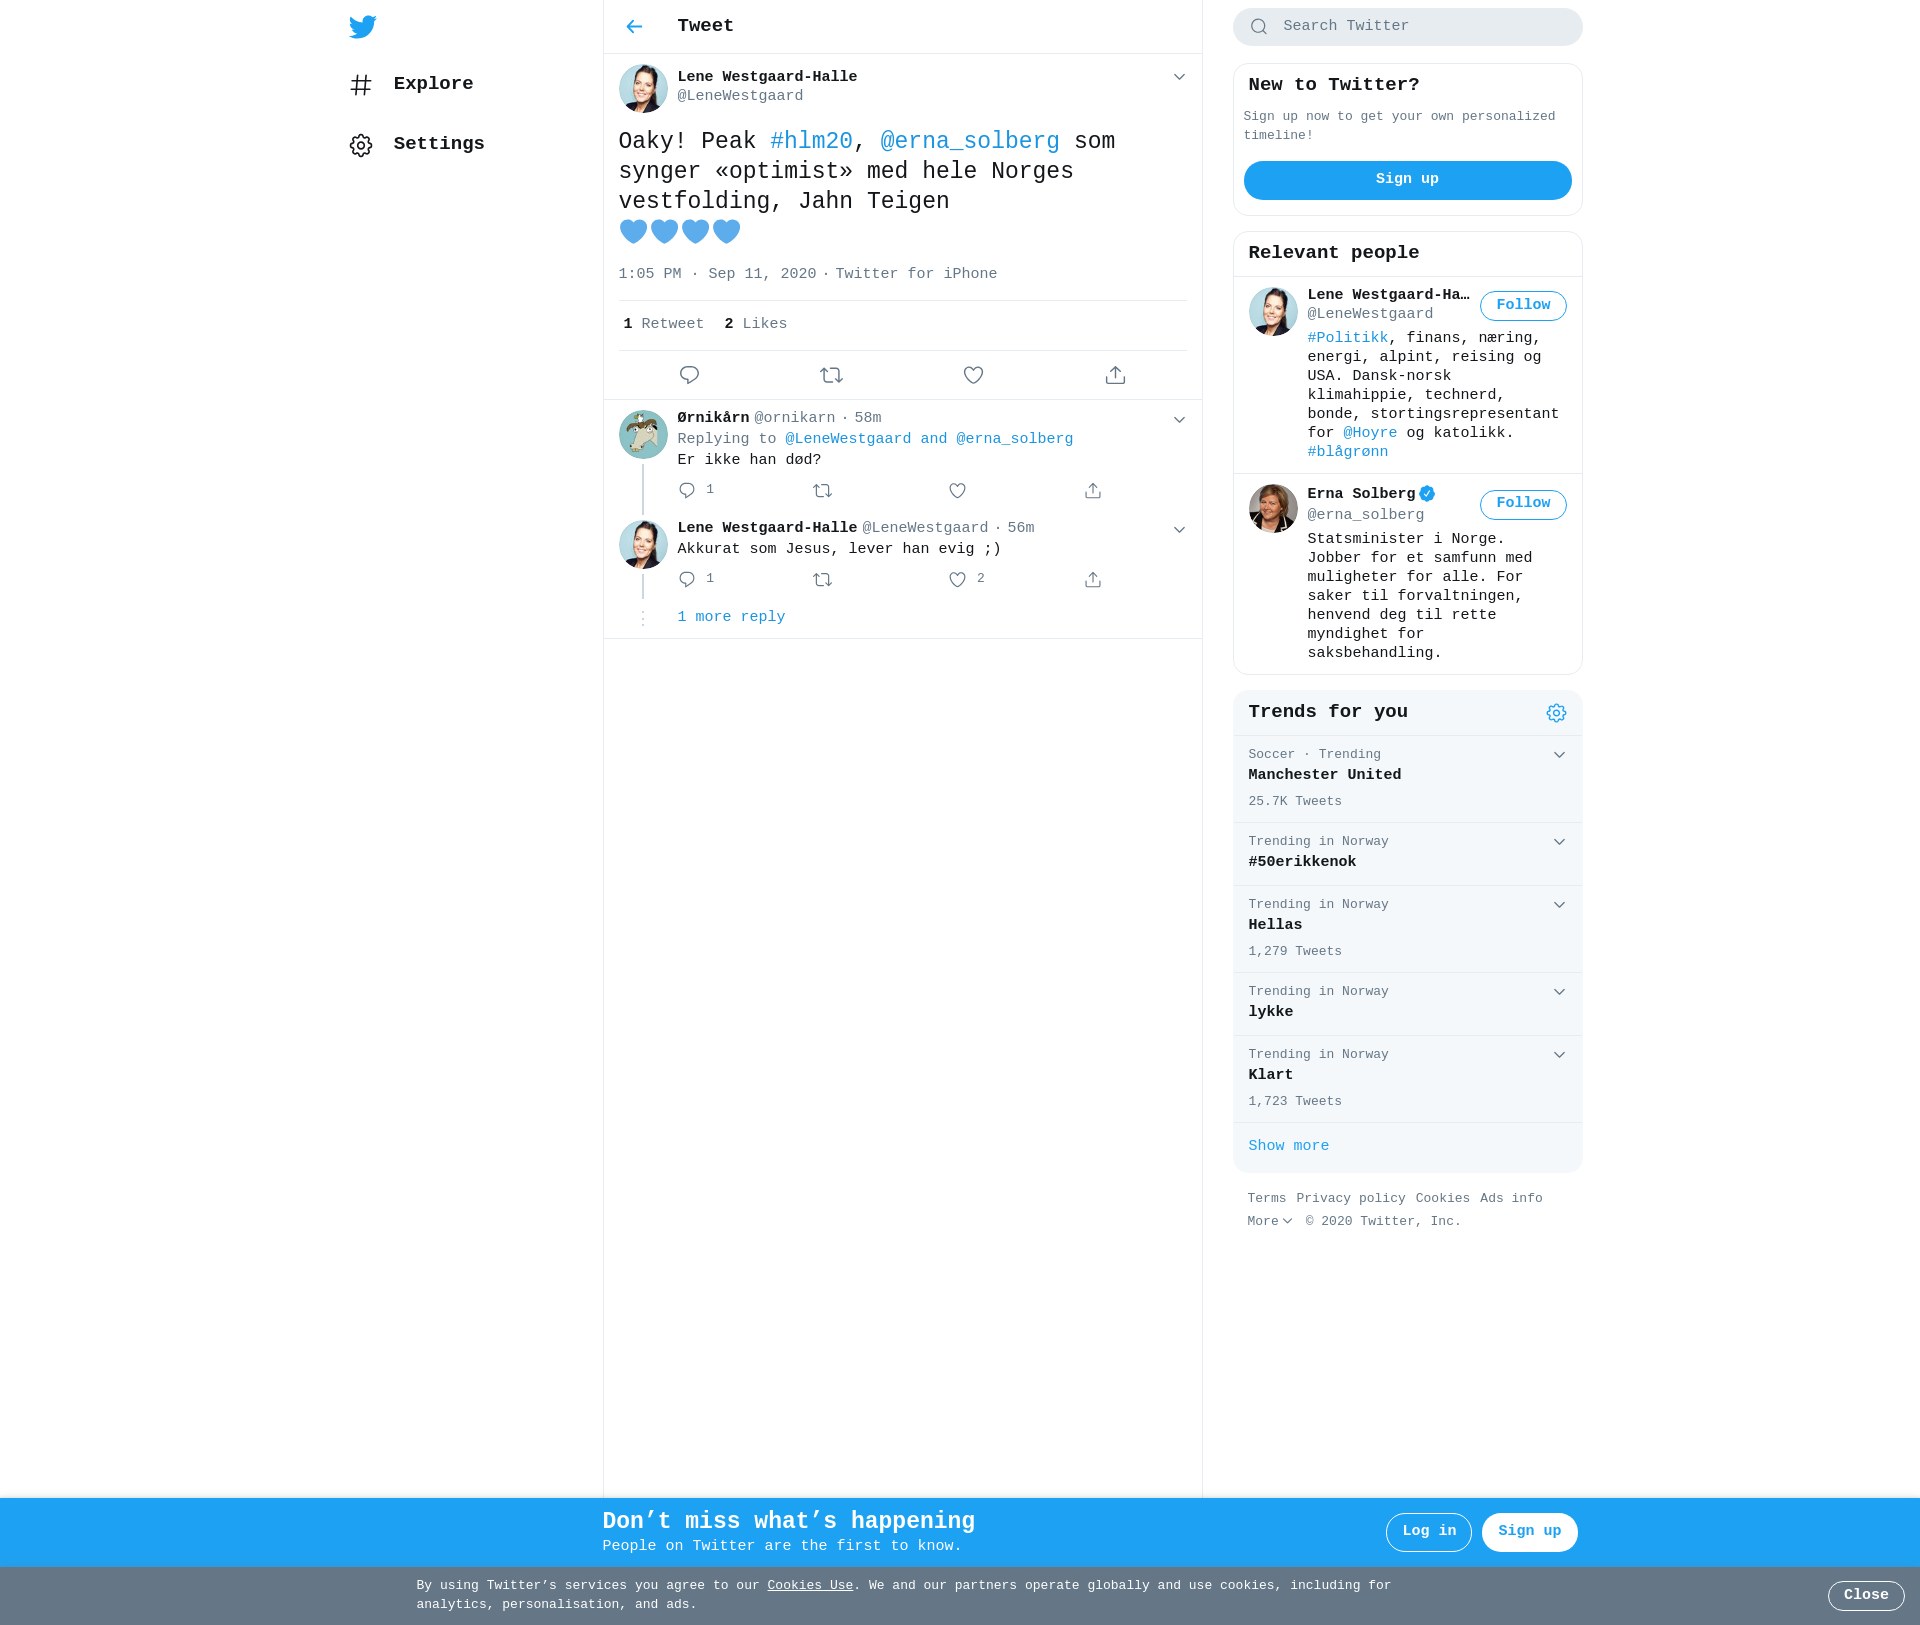Open the Trends settings gear icon
This screenshot has width=1920, height=1625.
tap(1556, 713)
